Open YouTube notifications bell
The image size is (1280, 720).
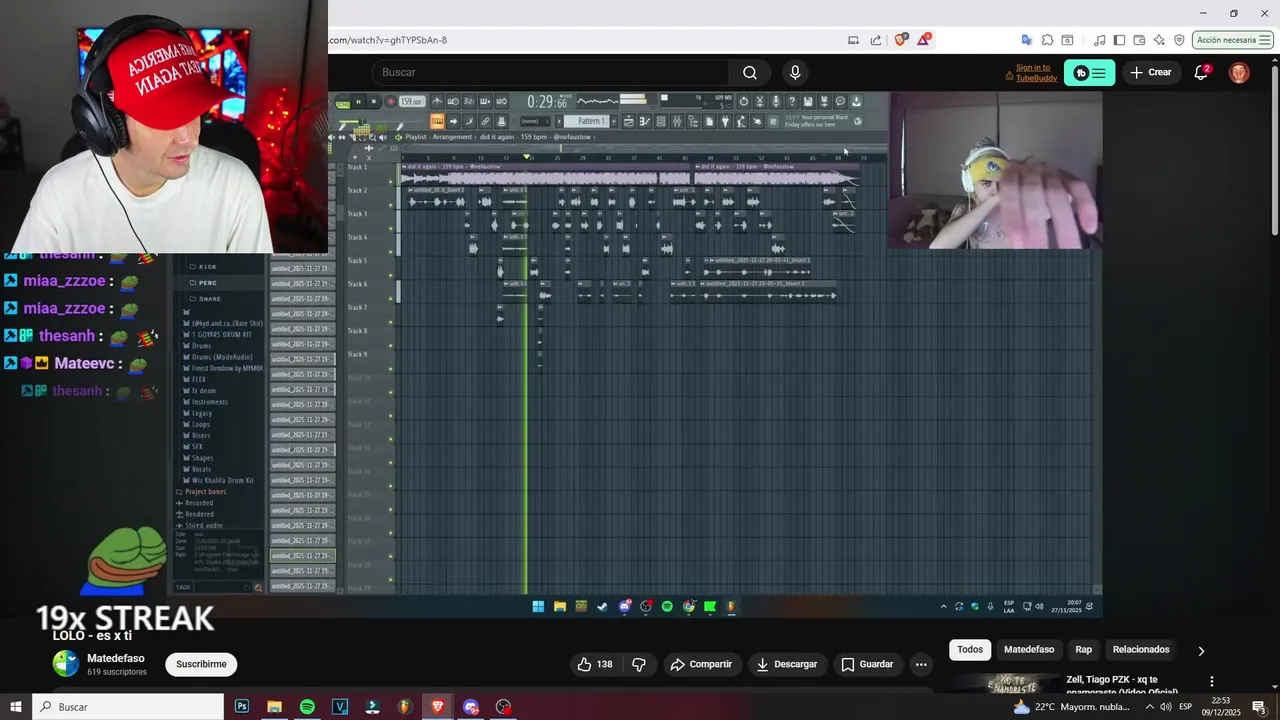coord(1201,72)
